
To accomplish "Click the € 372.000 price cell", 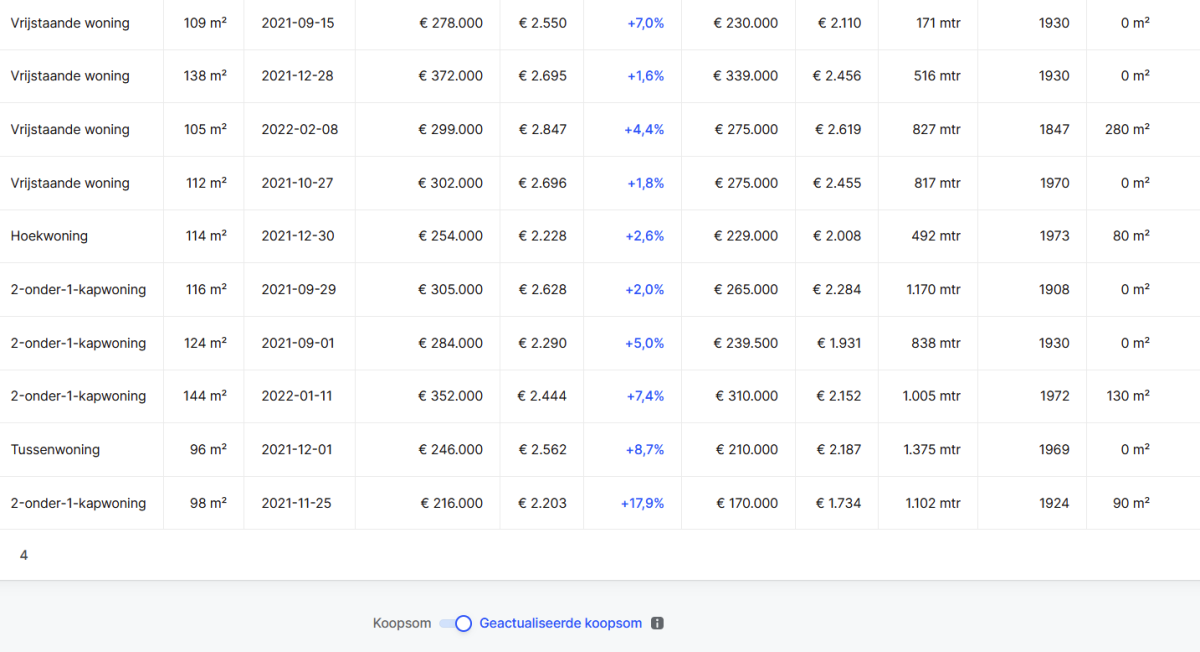I will point(450,76).
